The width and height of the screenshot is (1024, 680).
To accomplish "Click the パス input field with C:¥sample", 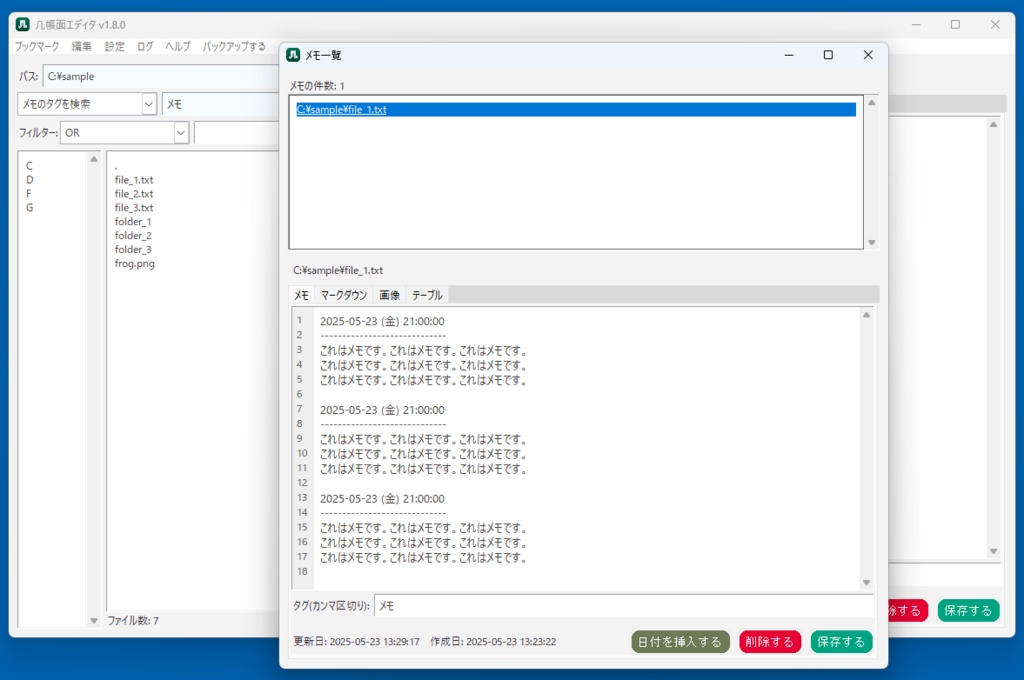I will coord(161,76).
